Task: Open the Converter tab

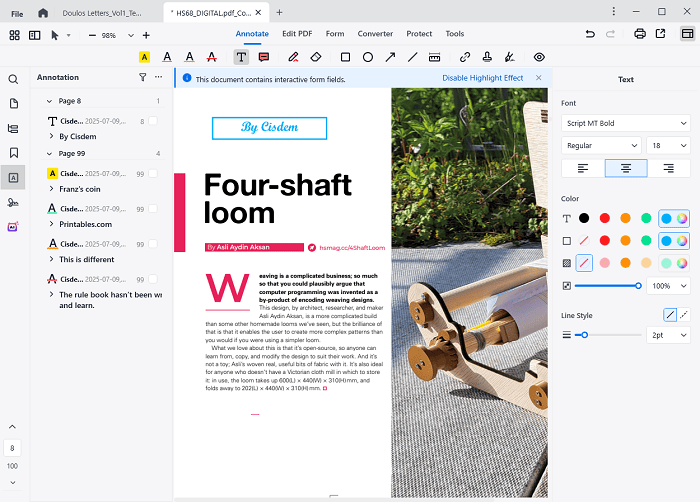Action: click(x=375, y=34)
